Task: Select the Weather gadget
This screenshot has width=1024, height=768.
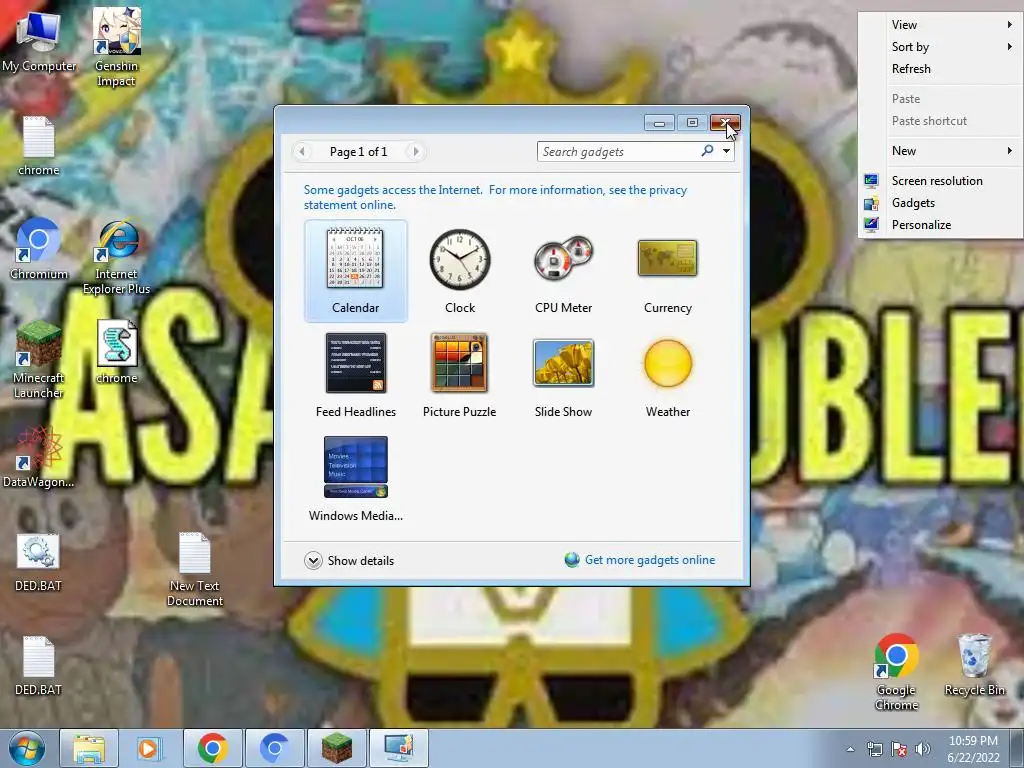Action: [x=667, y=375]
